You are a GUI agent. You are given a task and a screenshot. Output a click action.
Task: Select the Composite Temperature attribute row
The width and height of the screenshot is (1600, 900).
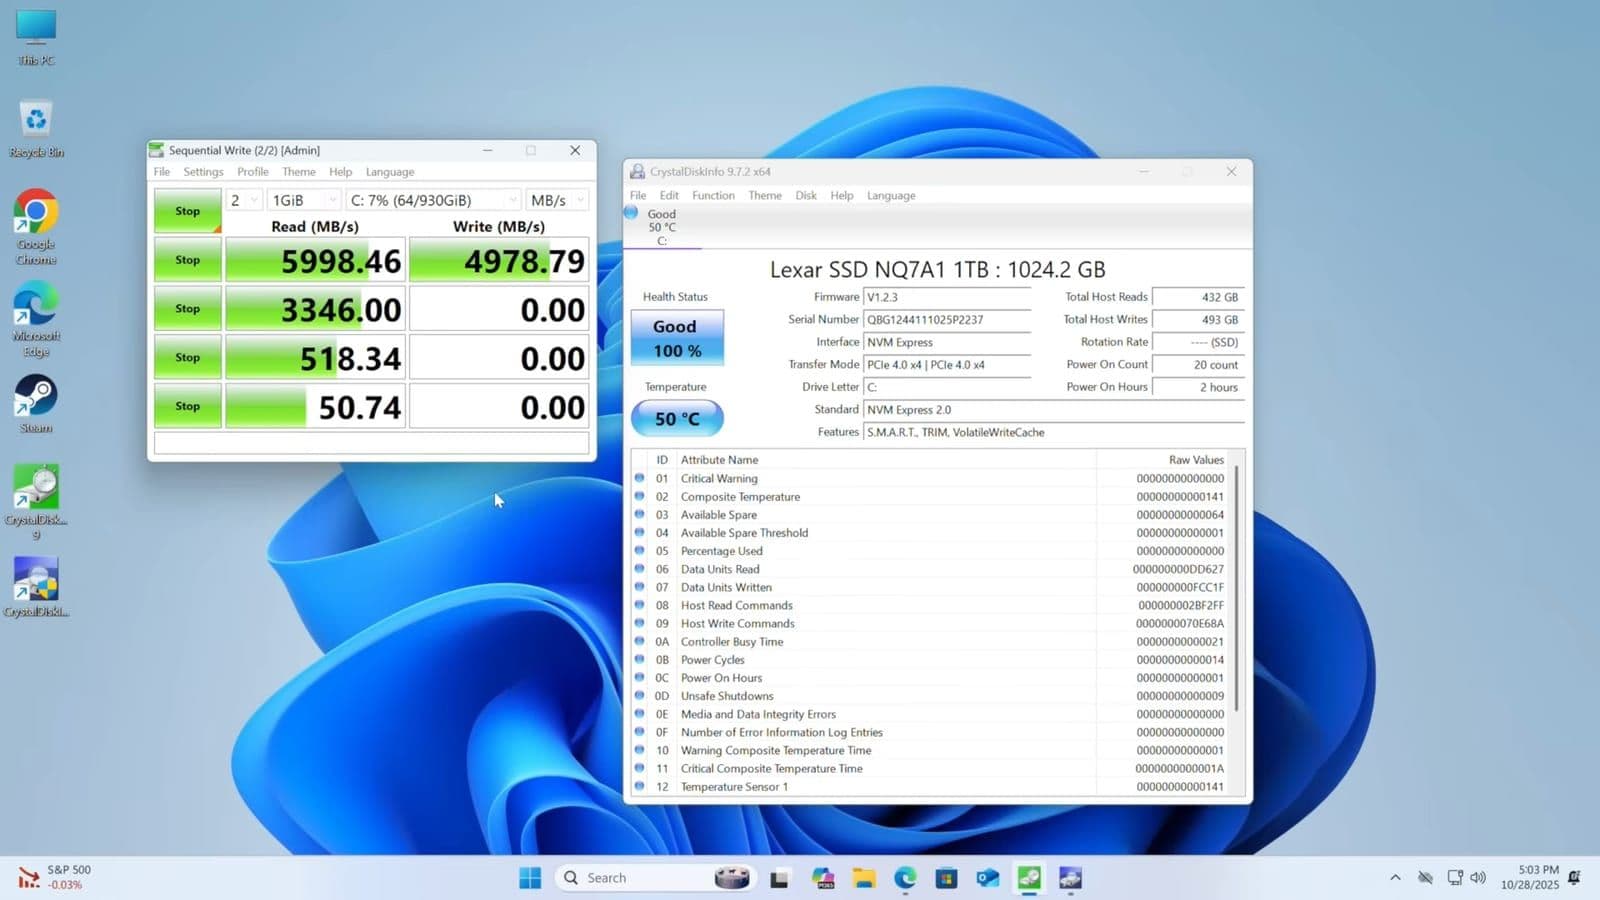pyautogui.click(x=931, y=497)
